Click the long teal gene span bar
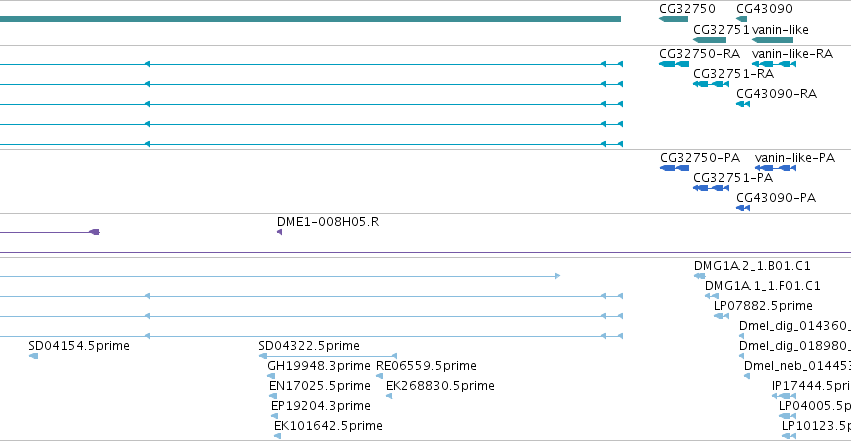851x441 pixels. tap(310, 19)
